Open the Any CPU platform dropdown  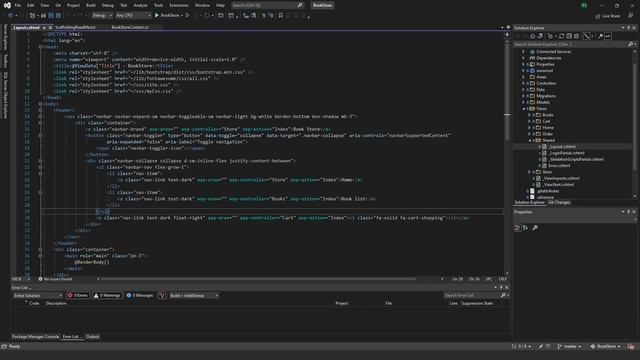coord(133,16)
